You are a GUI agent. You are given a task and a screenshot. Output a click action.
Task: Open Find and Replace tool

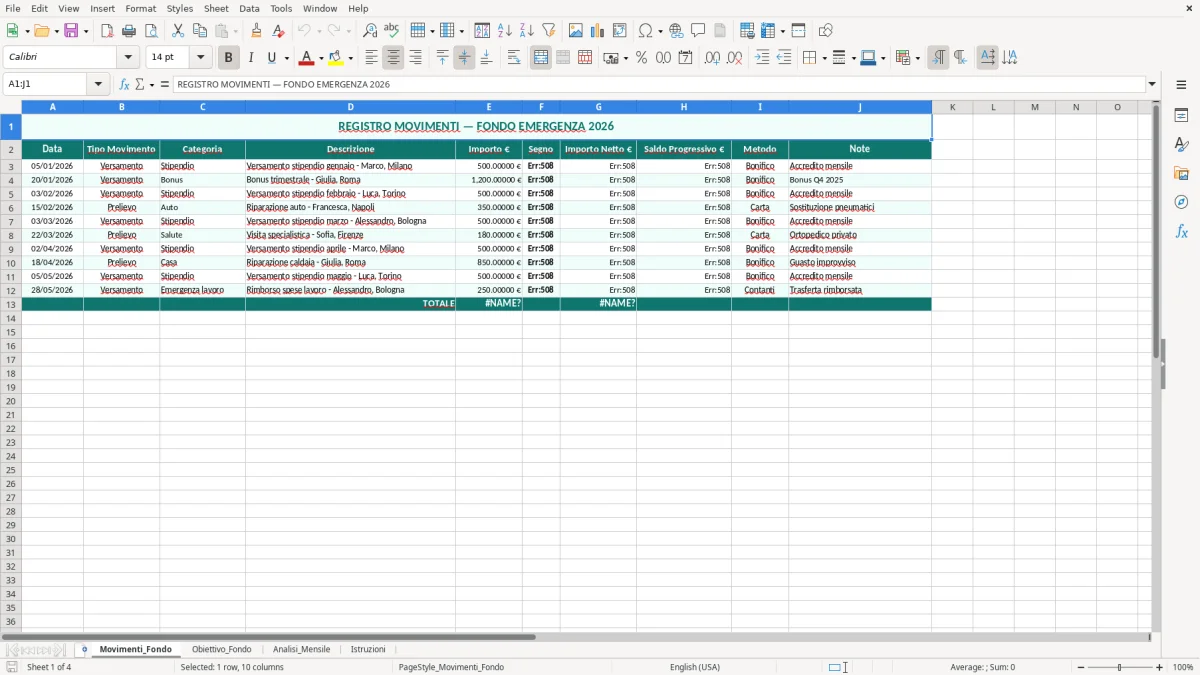pos(370,31)
